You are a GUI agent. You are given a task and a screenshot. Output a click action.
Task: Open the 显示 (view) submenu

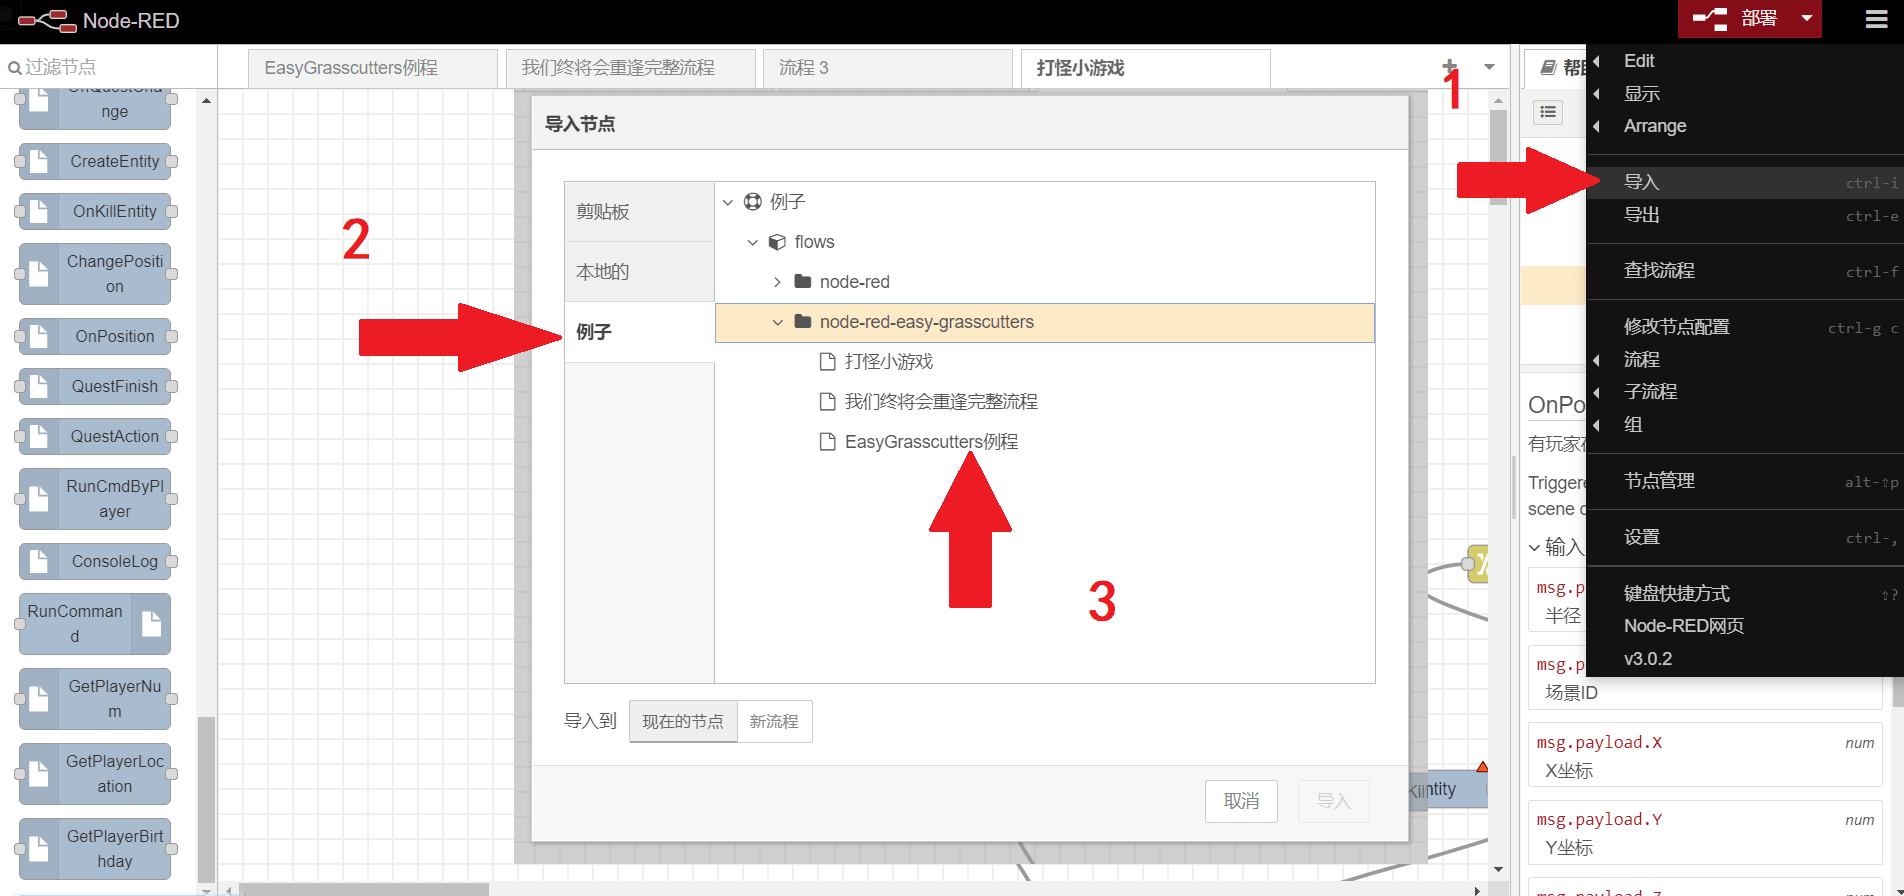[x=1745, y=94]
